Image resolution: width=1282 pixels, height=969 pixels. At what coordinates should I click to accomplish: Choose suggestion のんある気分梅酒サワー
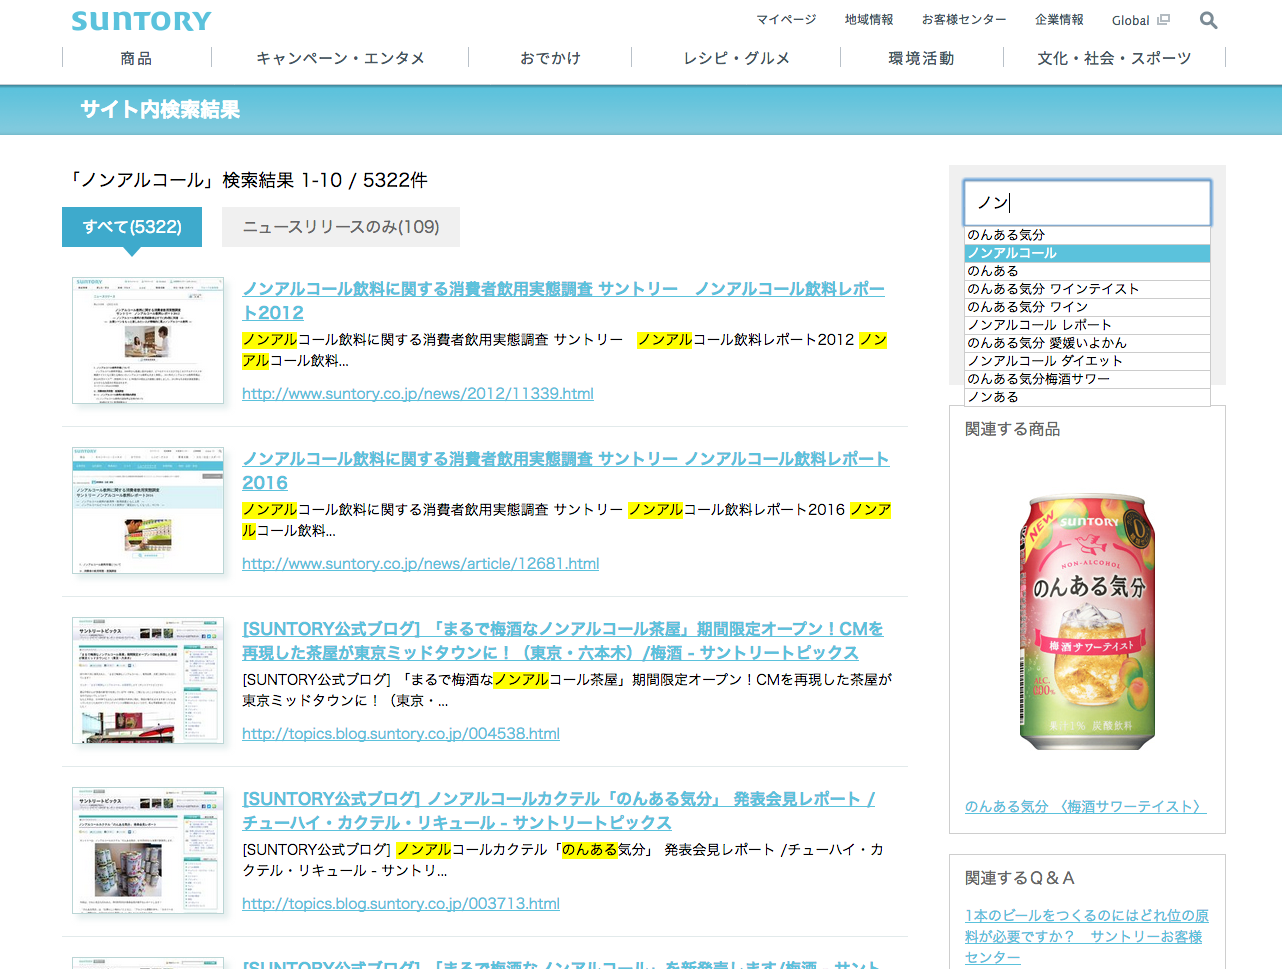(x=1087, y=379)
